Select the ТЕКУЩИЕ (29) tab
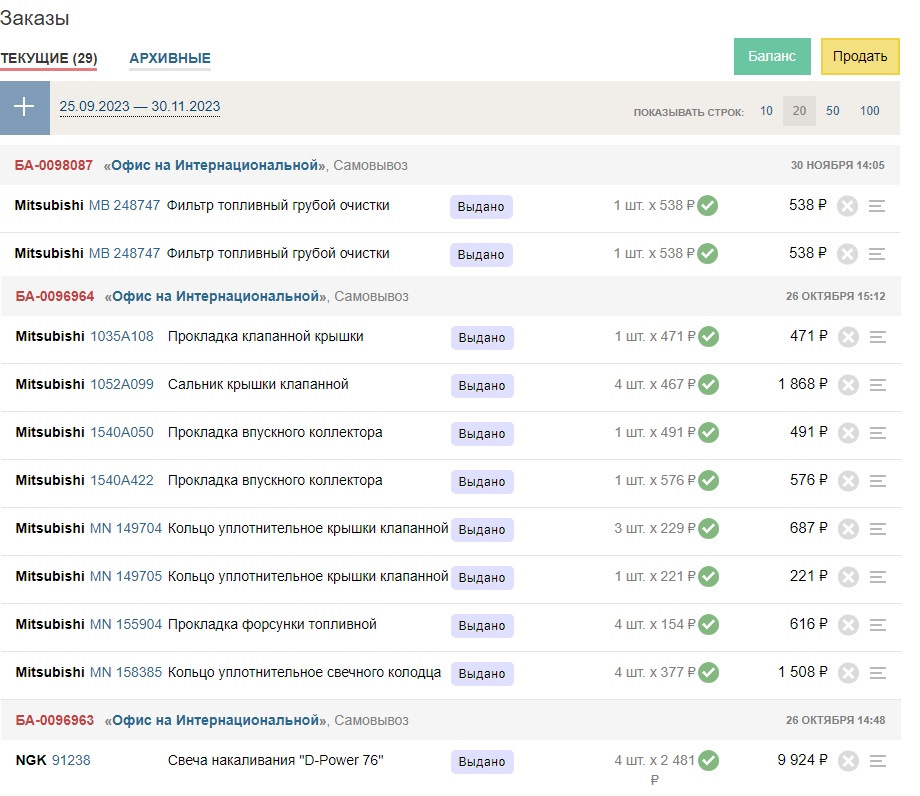This screenshot has height=796, width=920. click(x=48, y=58)
